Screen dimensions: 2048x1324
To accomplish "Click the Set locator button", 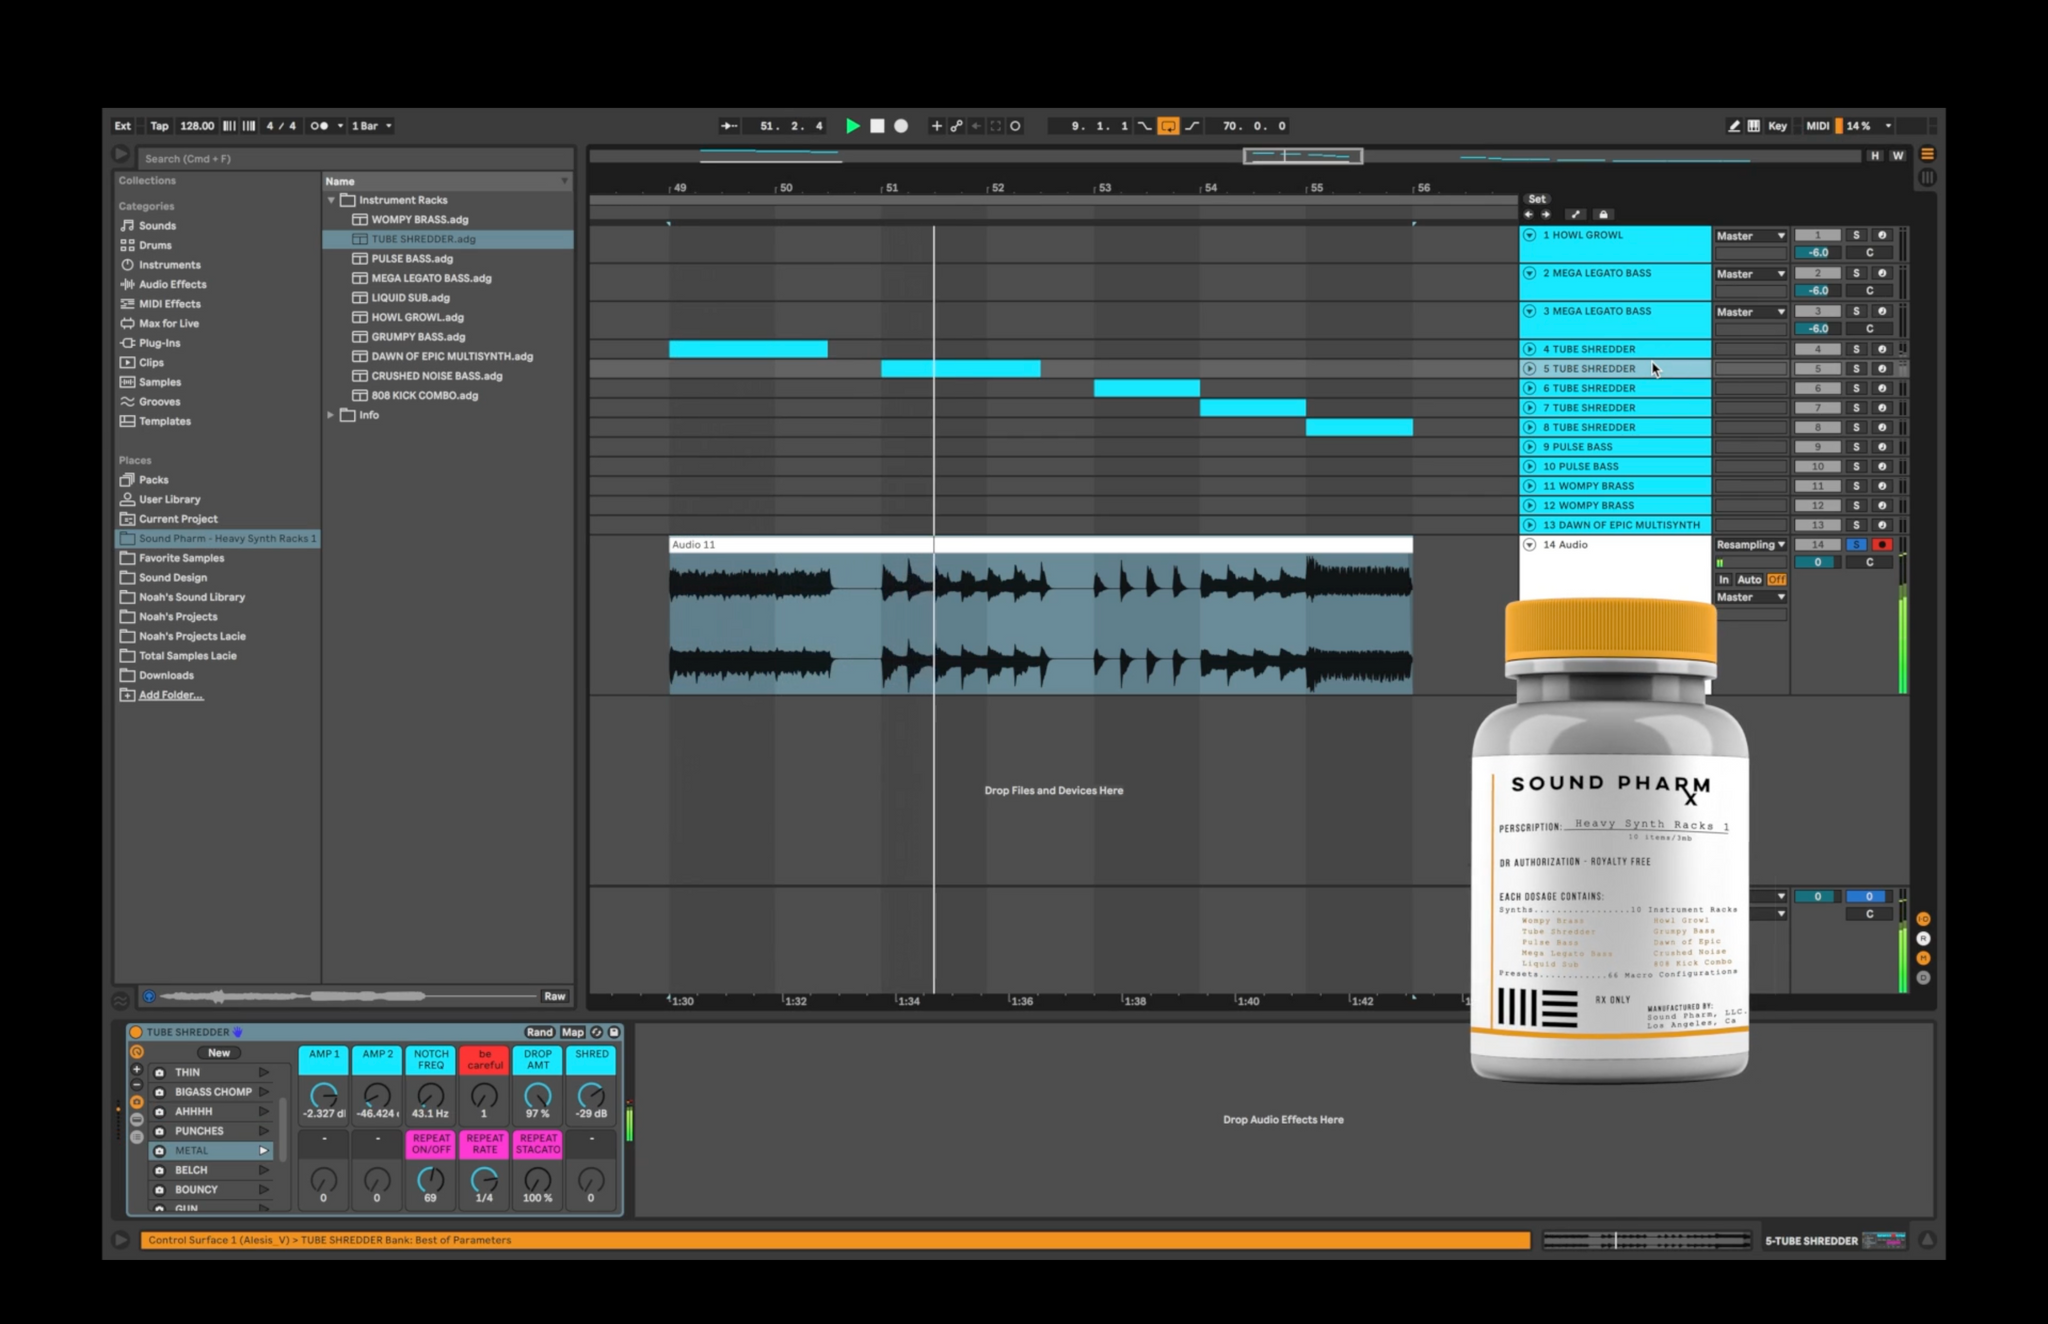I will coord(1537,199).
